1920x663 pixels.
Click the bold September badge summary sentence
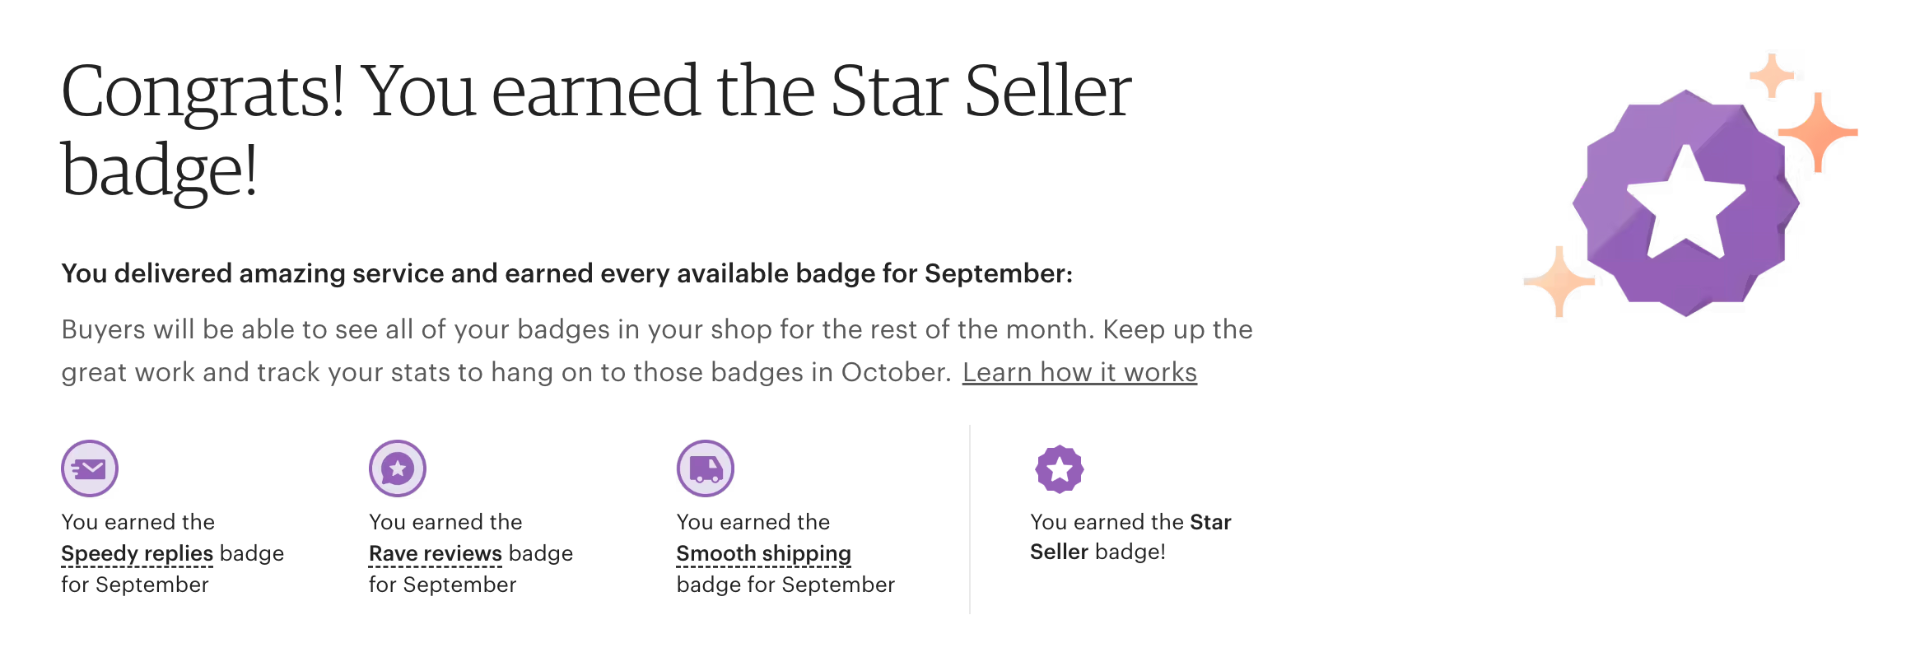(x=567, y=273)
